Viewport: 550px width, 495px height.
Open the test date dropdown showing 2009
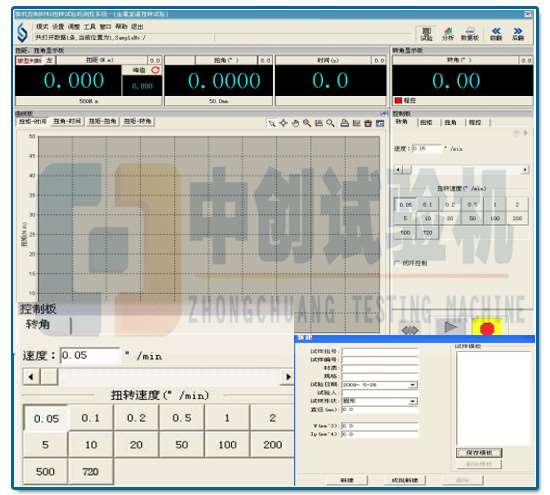pyautogui.click(x=413, y=385)
